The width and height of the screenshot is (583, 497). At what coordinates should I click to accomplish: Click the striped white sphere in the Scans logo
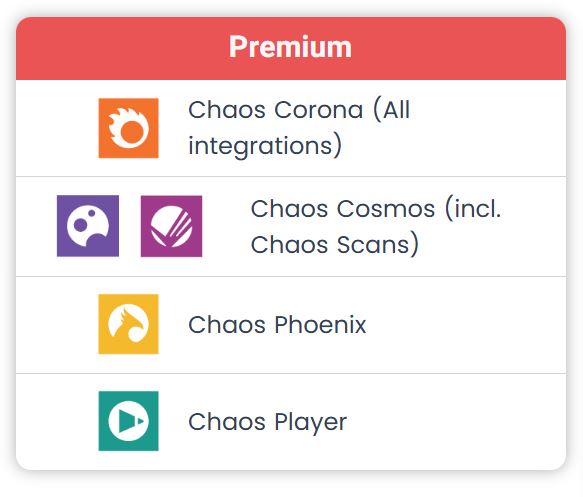coord(171,226)
